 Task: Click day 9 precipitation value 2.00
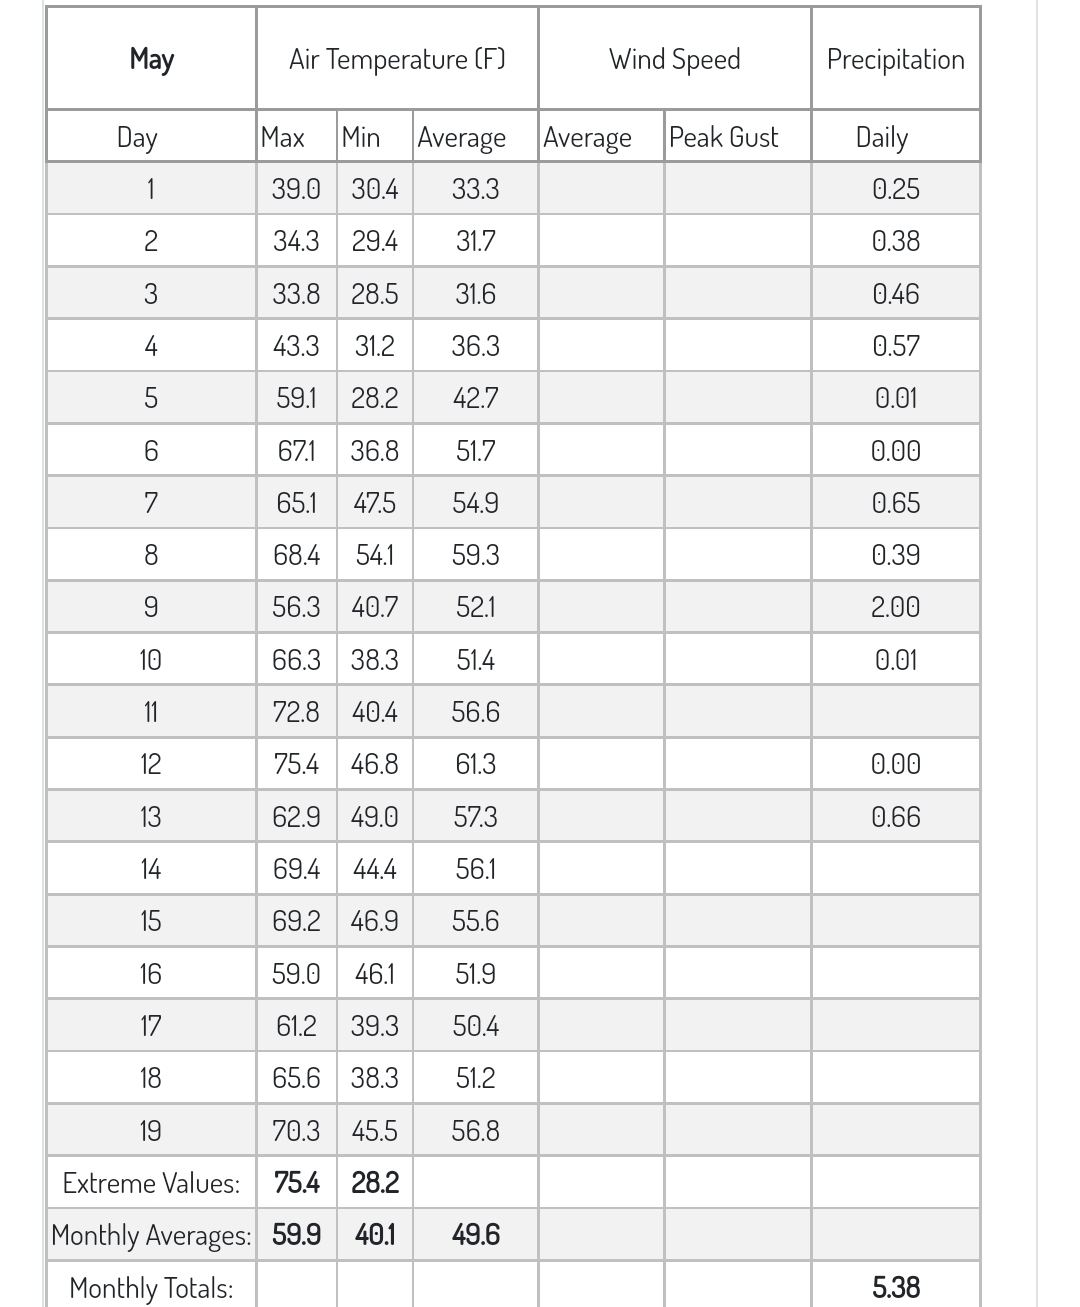pos(896,607)
